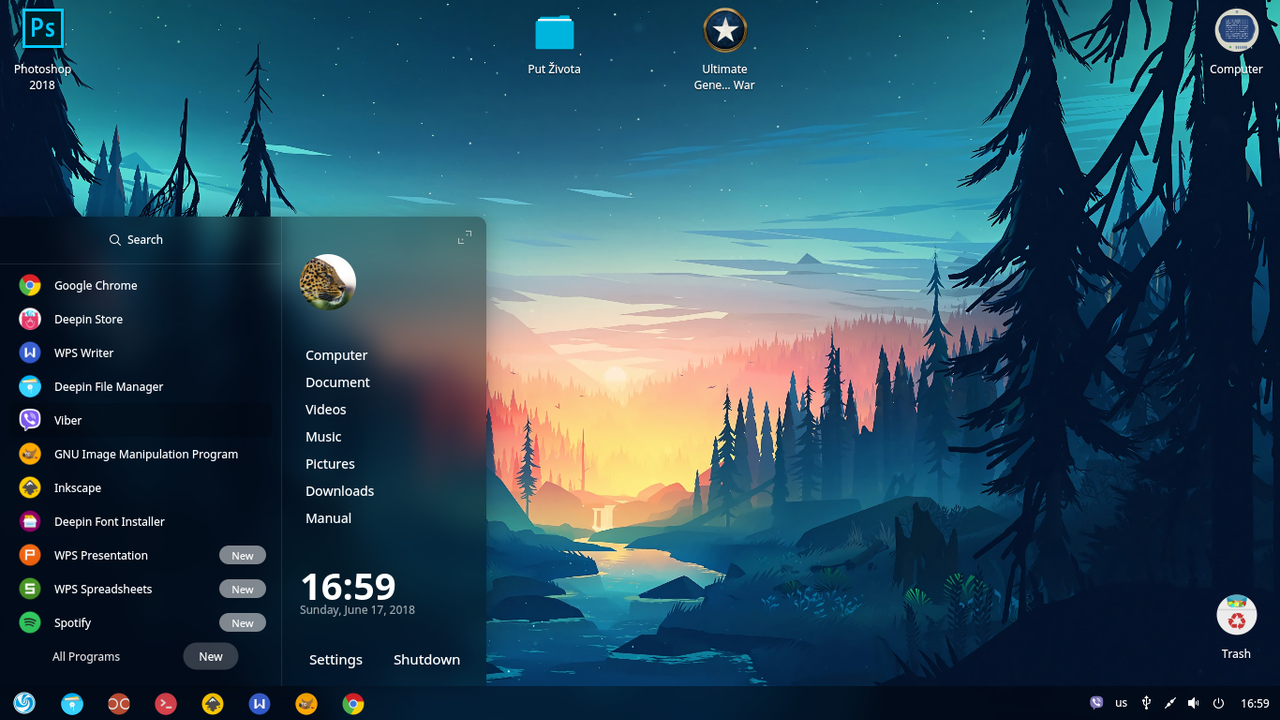Open the Chrome icon in the dock
The image size is (1280, 720).
353,703
